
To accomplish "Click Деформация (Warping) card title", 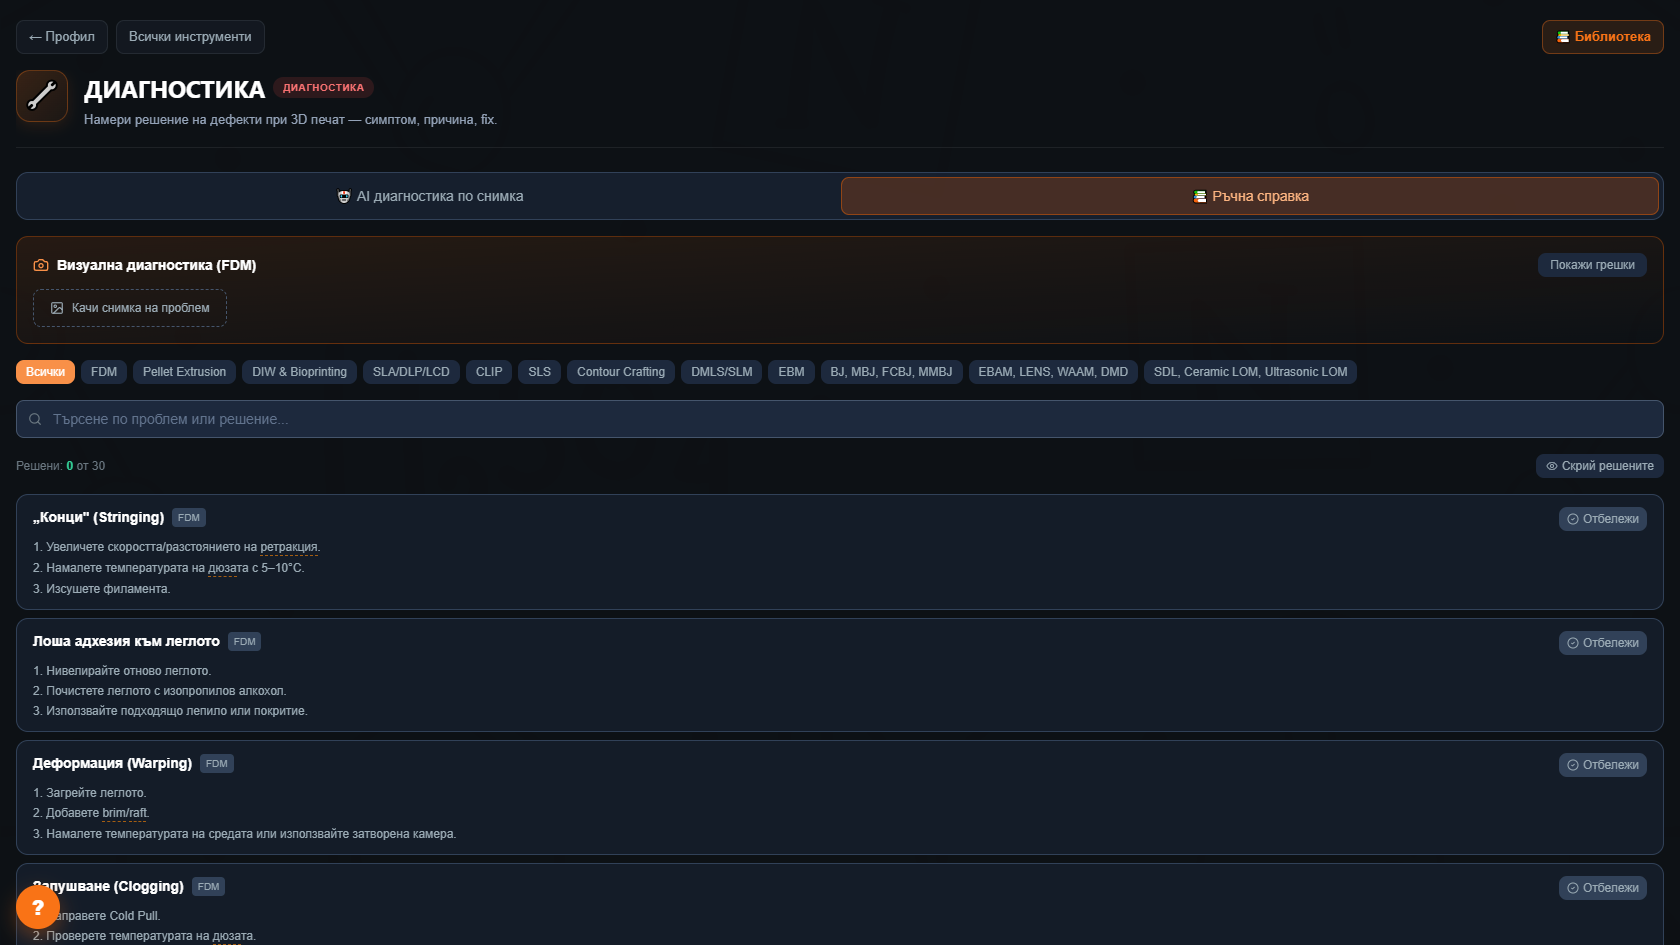I will [112, 763].
